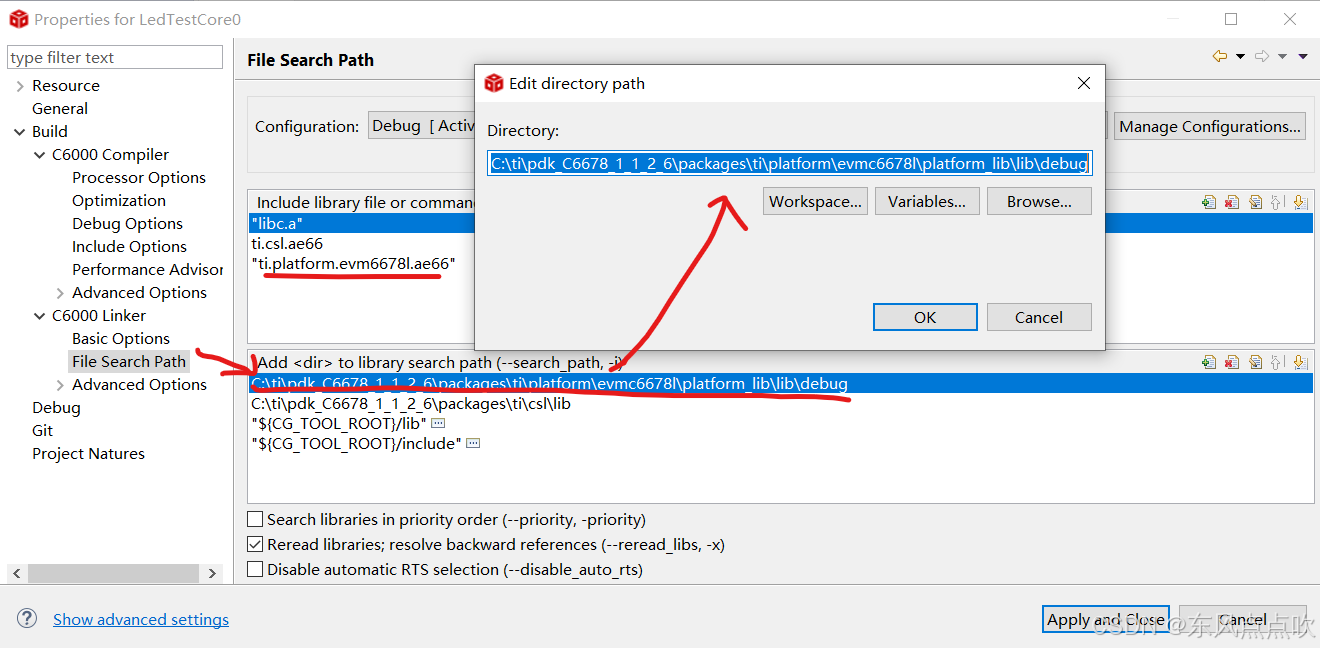Click Move Up icon in library search path toolbar
Image resolution: width=1320 pixels, height=648 pixels.
click(x=1277, y=362)
